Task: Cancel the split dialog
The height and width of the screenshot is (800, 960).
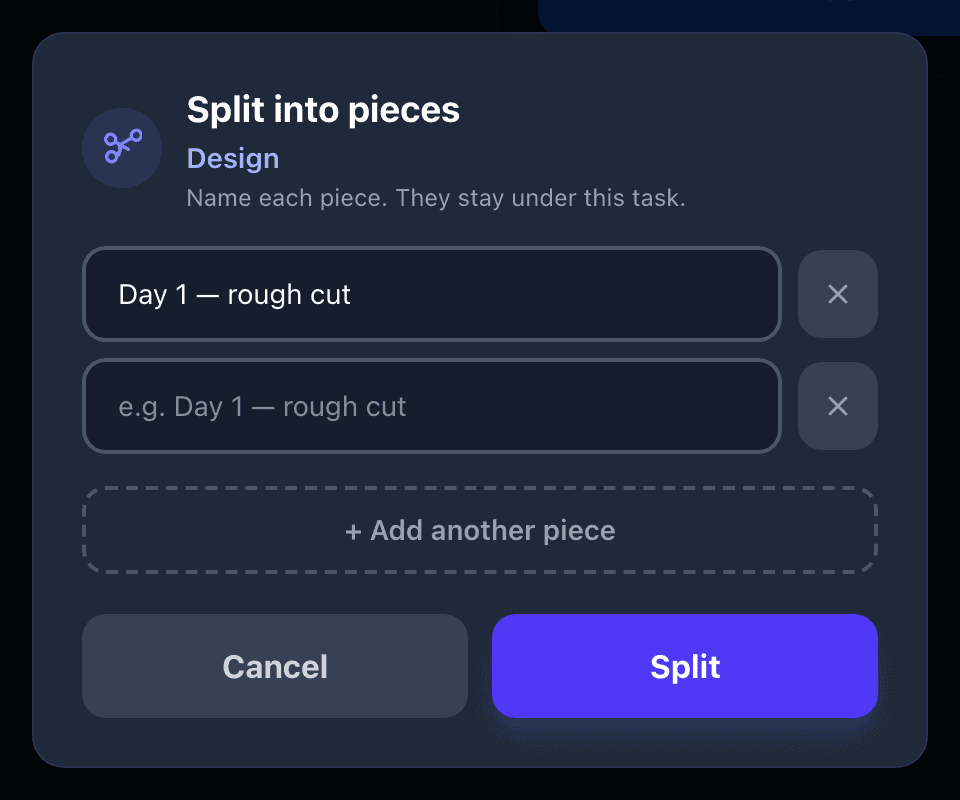Action: point(275,666)
